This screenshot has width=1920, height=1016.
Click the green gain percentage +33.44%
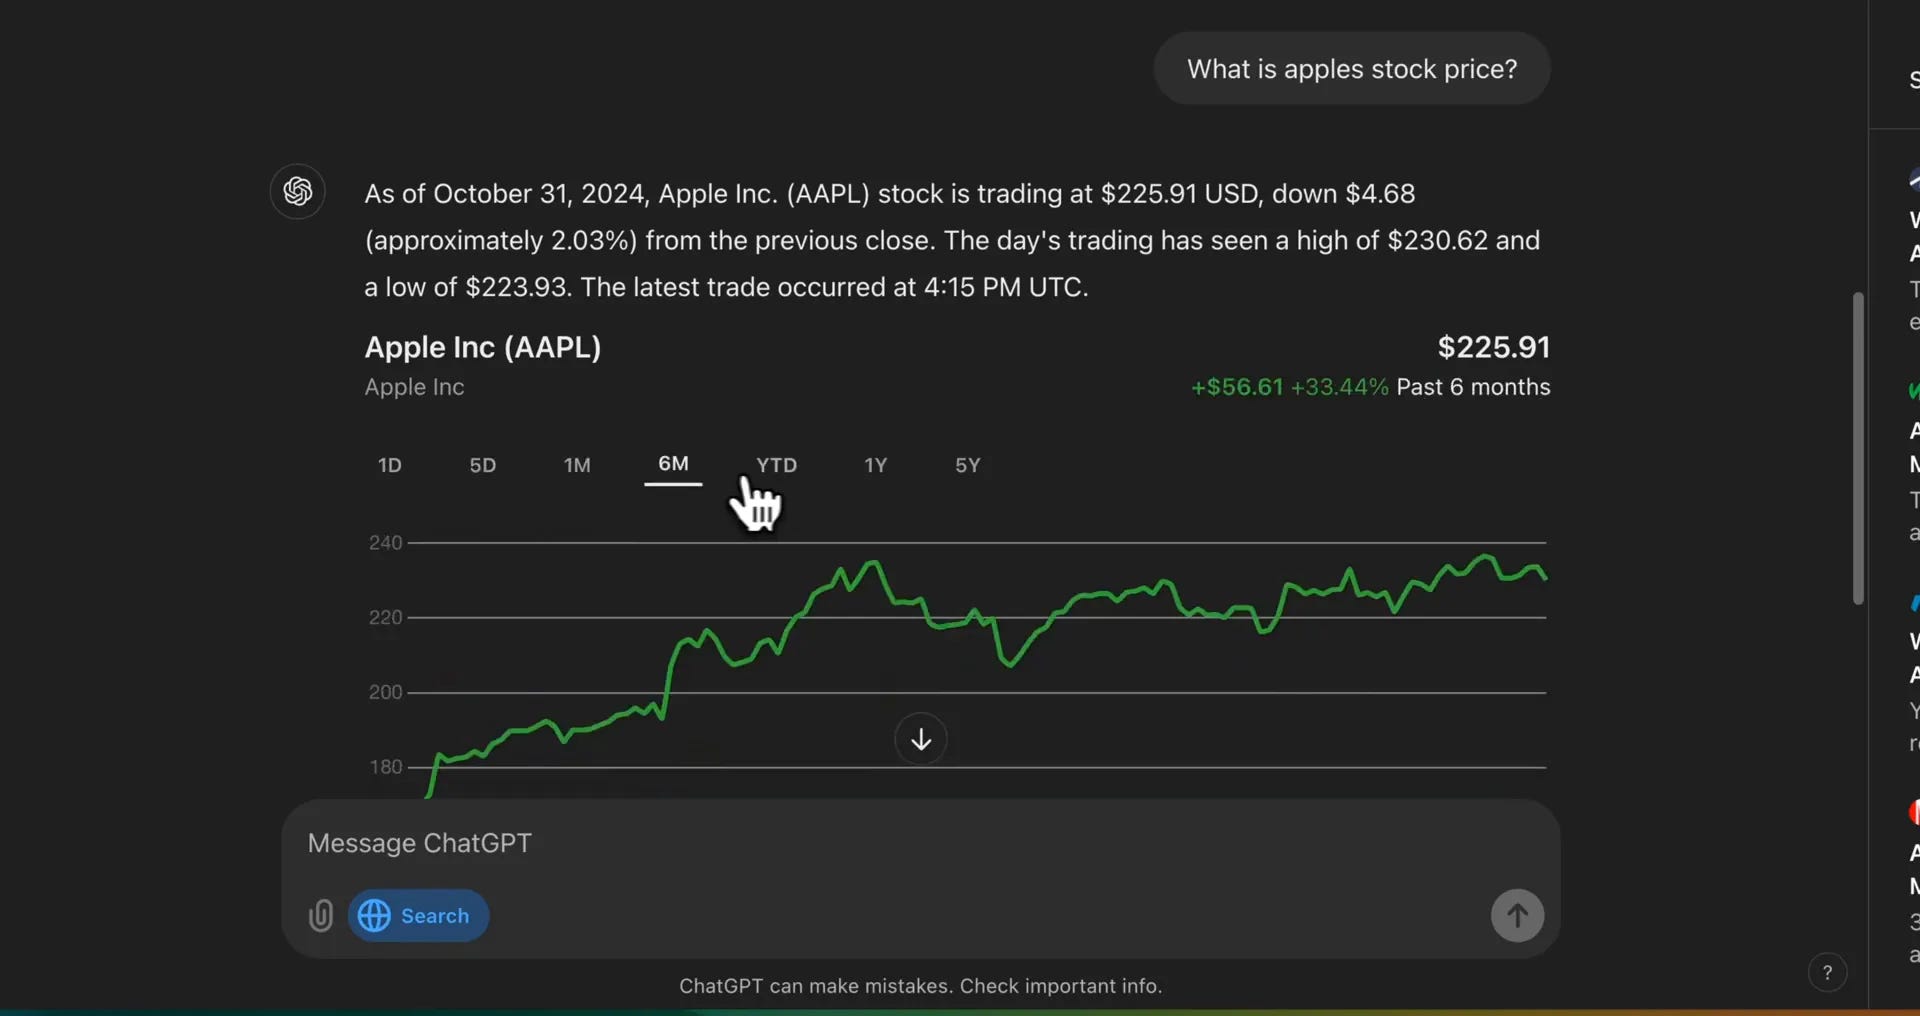(x=1340, y=387)
